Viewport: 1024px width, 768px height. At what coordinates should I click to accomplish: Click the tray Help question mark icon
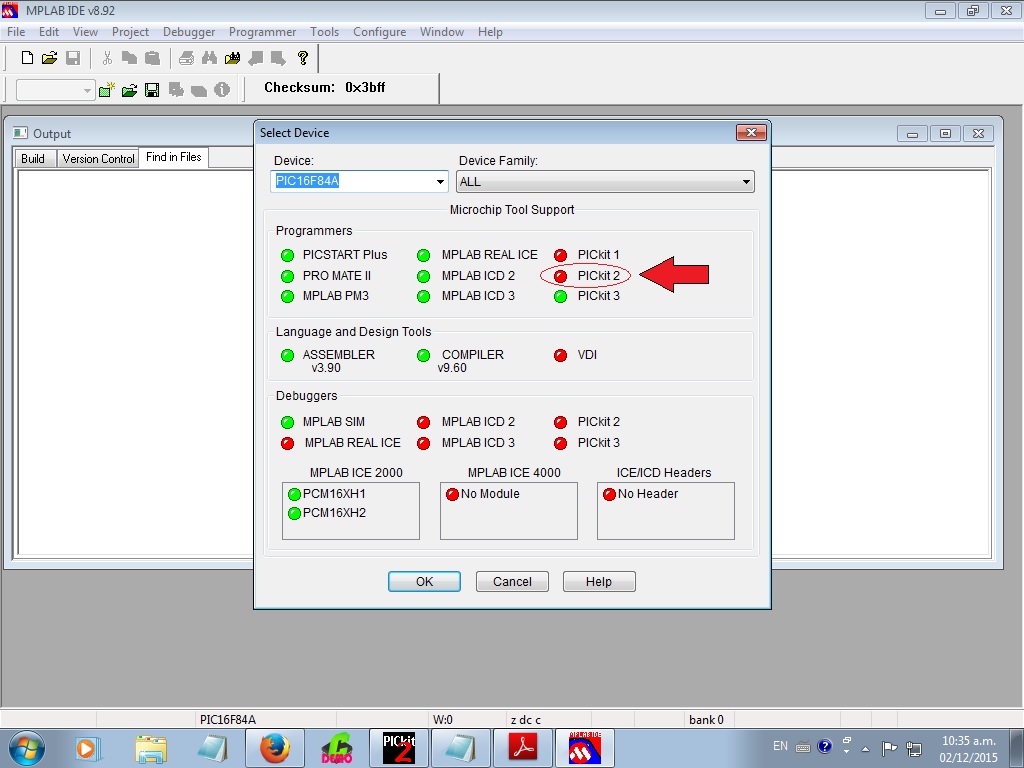click(x=825, y=746)
